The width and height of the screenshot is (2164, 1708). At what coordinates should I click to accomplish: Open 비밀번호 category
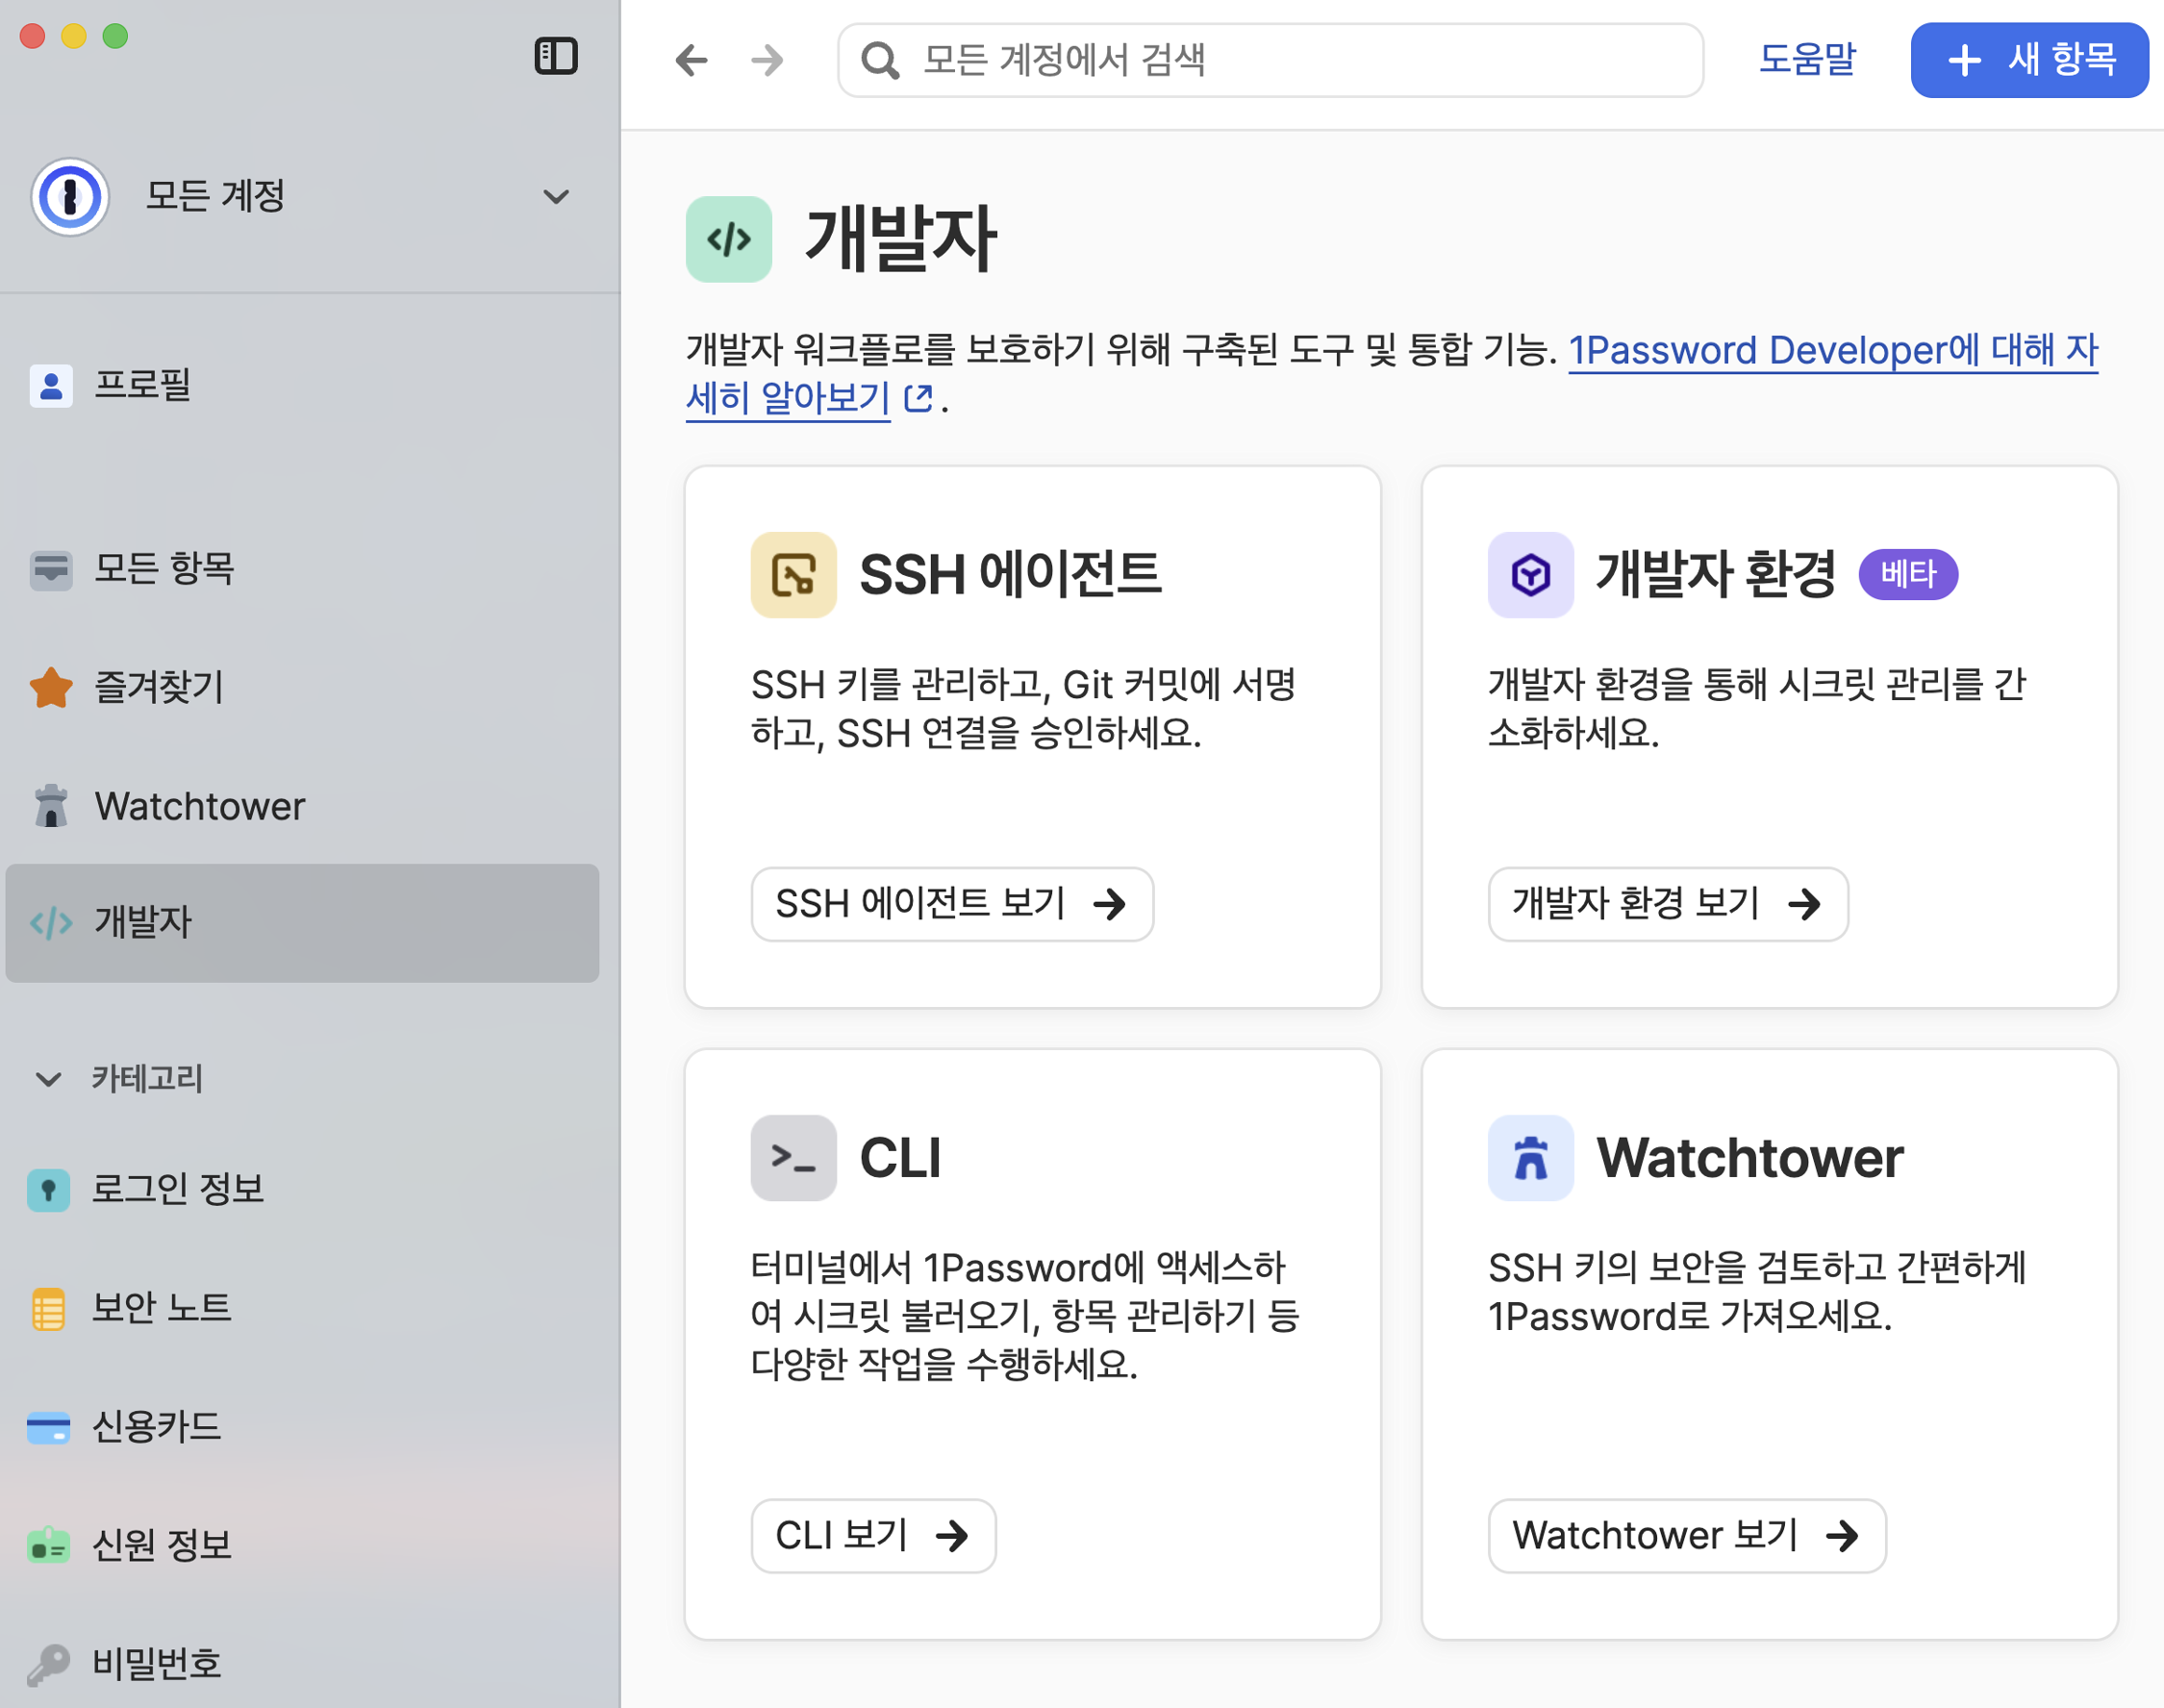[302, 1664]
